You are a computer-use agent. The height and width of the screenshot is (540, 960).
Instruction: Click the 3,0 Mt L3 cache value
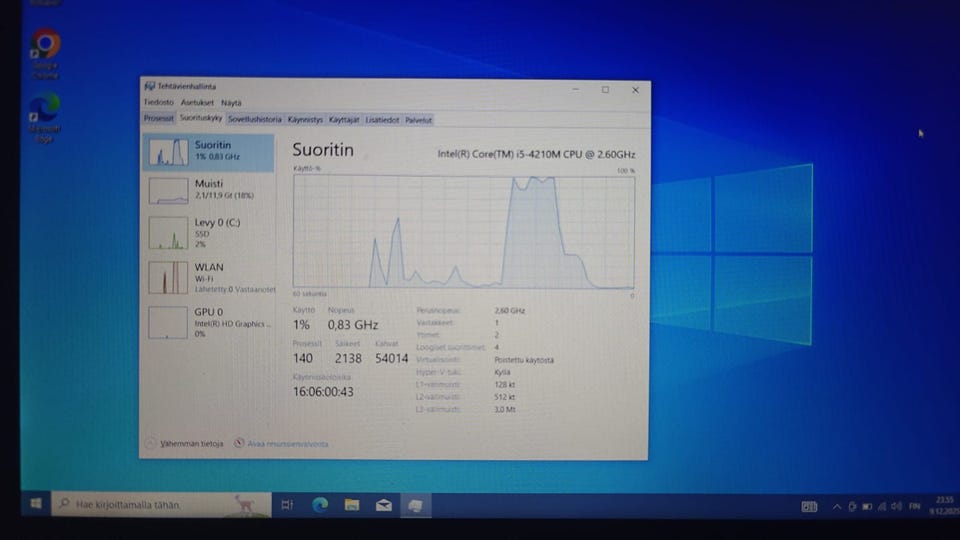pyautogui.click(x=504, y=410)
